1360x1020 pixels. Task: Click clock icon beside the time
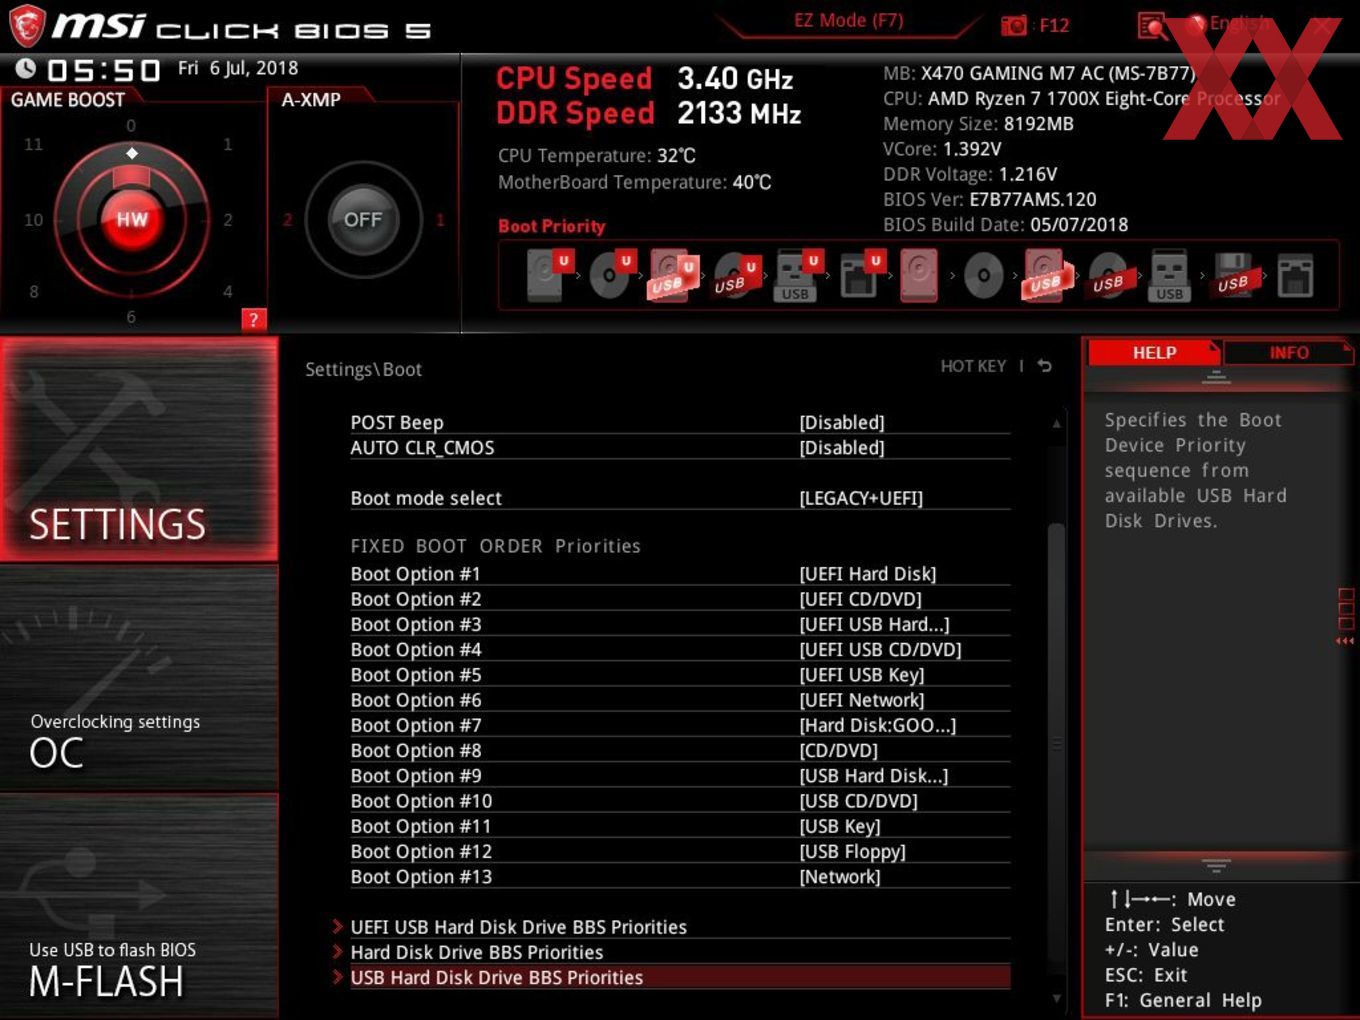coord(26,68)
